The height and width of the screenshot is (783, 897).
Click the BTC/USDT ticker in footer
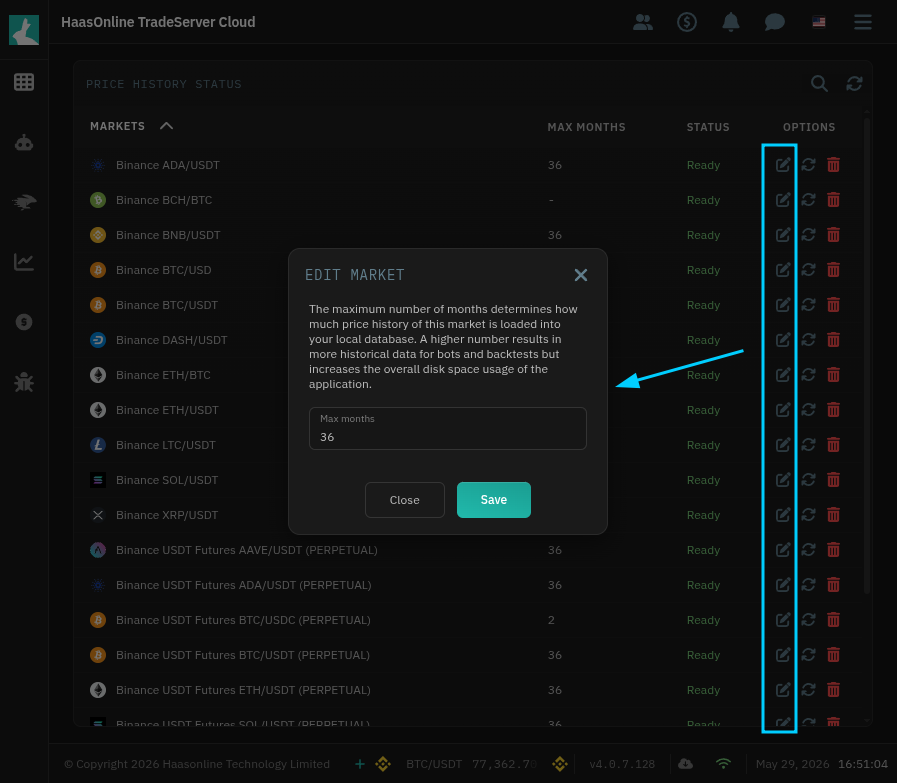pyautogui.click(x=434, y=764)
